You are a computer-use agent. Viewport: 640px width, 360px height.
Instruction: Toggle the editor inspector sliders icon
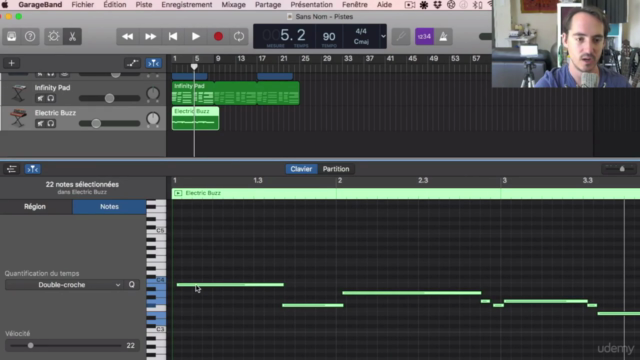tap(11, 169)
